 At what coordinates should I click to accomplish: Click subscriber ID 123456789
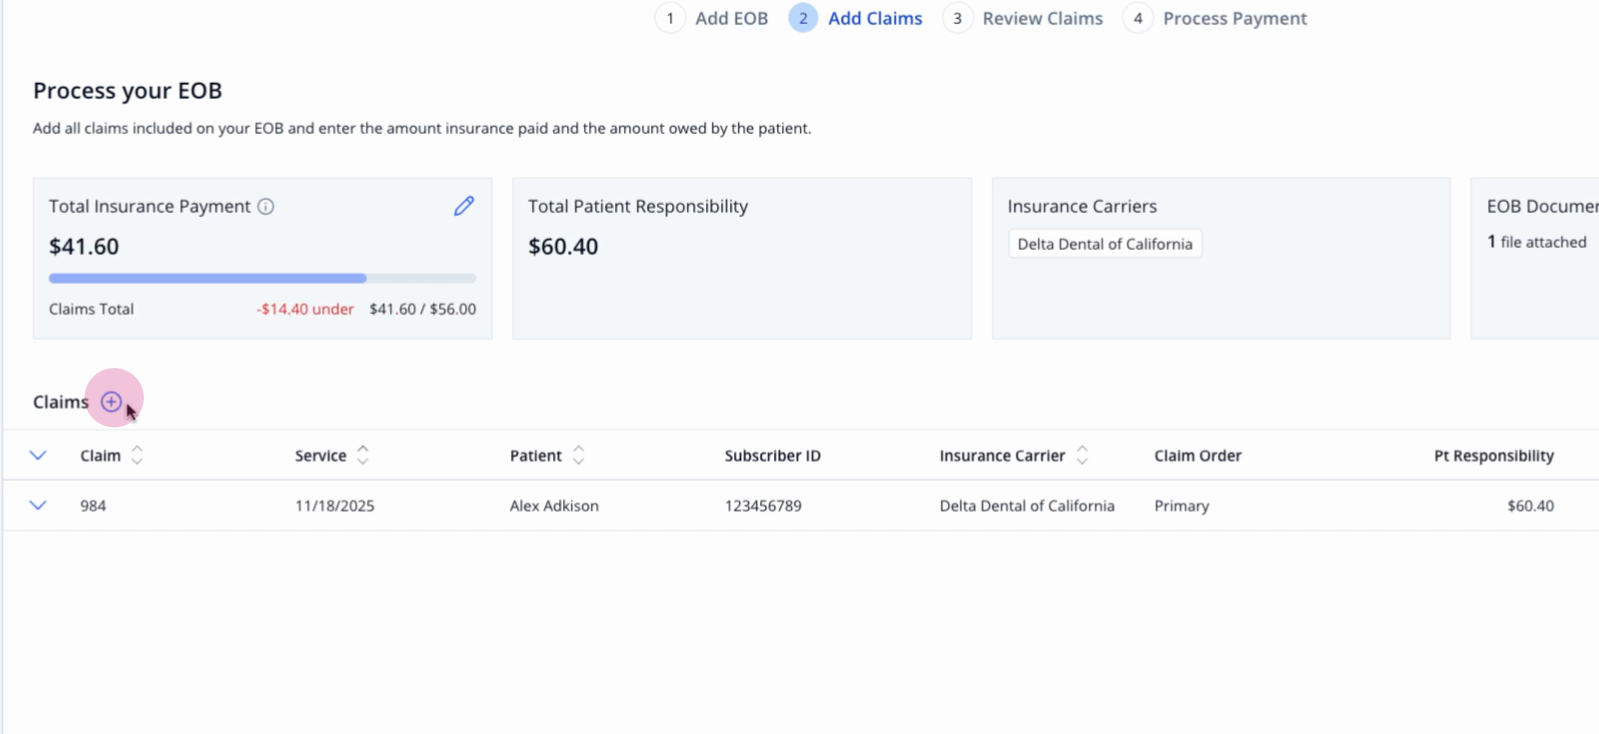(763, 506)
